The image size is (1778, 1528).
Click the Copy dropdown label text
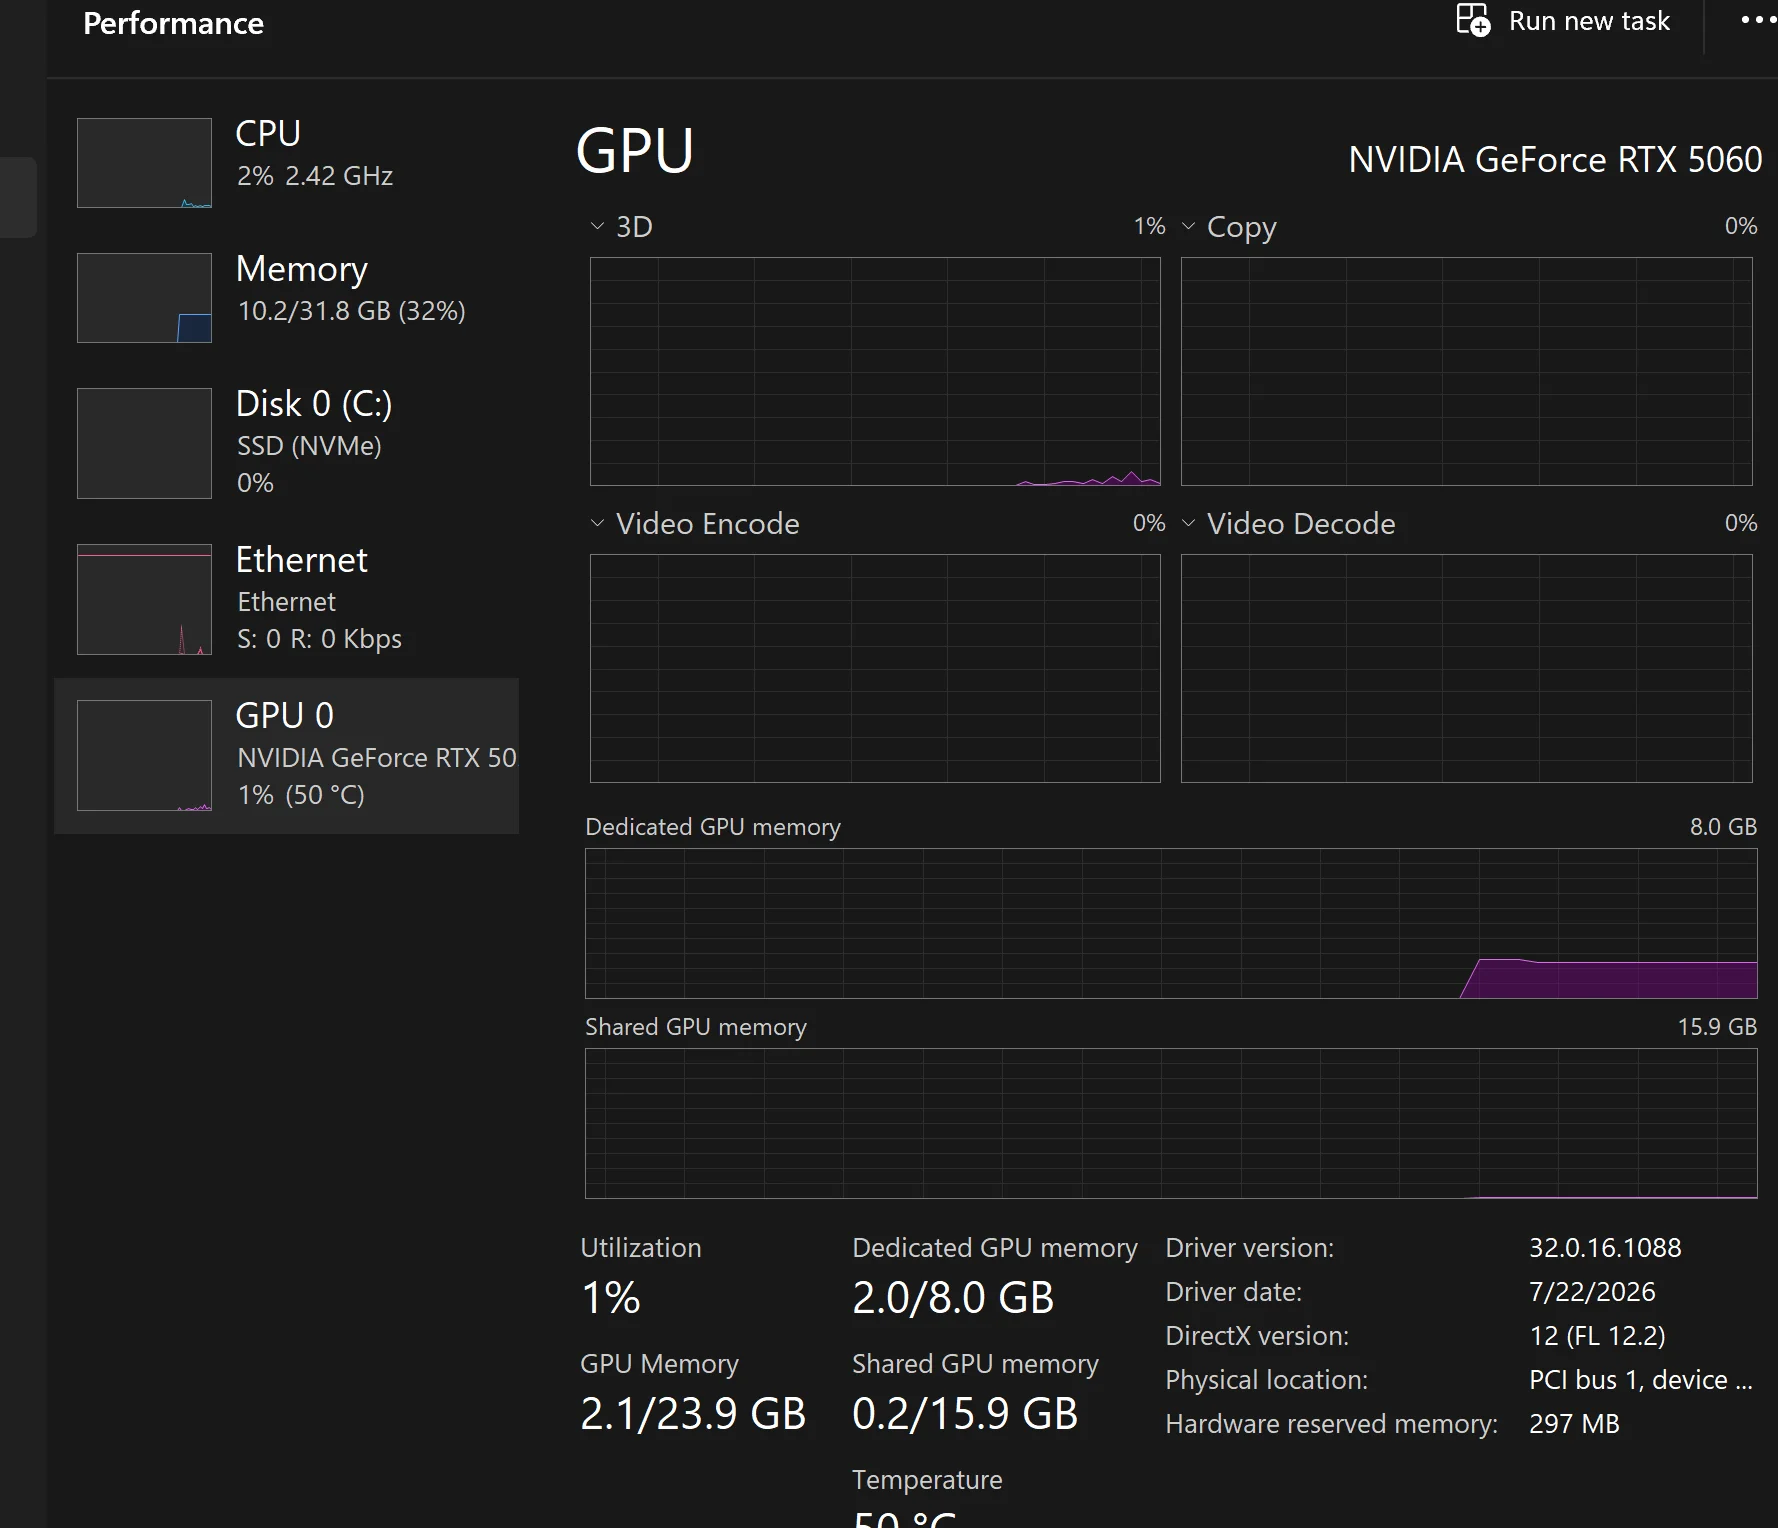[1242, 228]
